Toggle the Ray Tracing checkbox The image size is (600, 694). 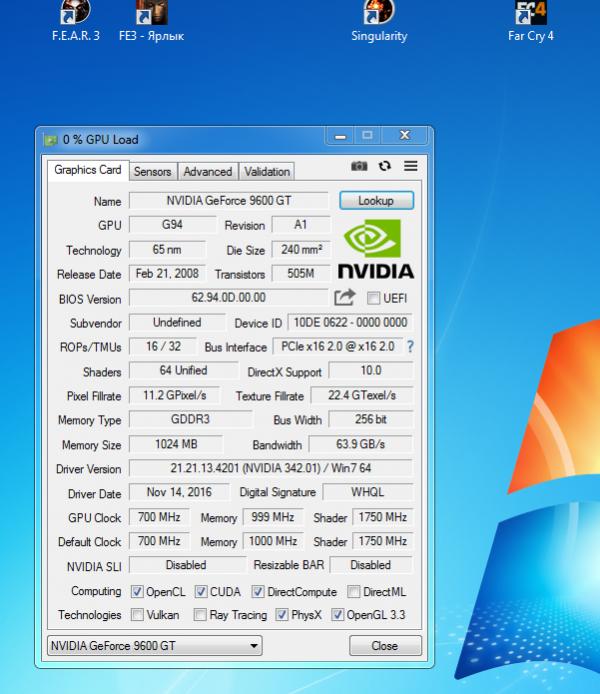200,615
